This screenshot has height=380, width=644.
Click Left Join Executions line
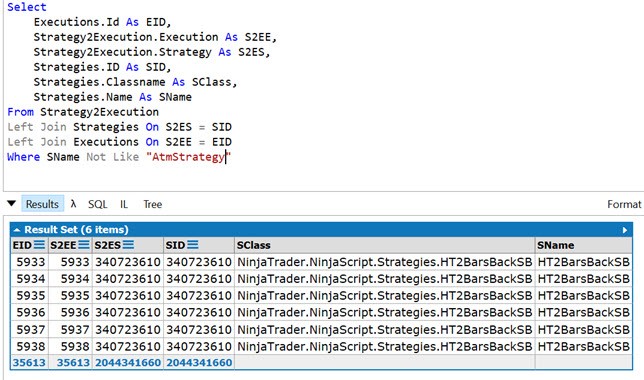pos(120,142)
